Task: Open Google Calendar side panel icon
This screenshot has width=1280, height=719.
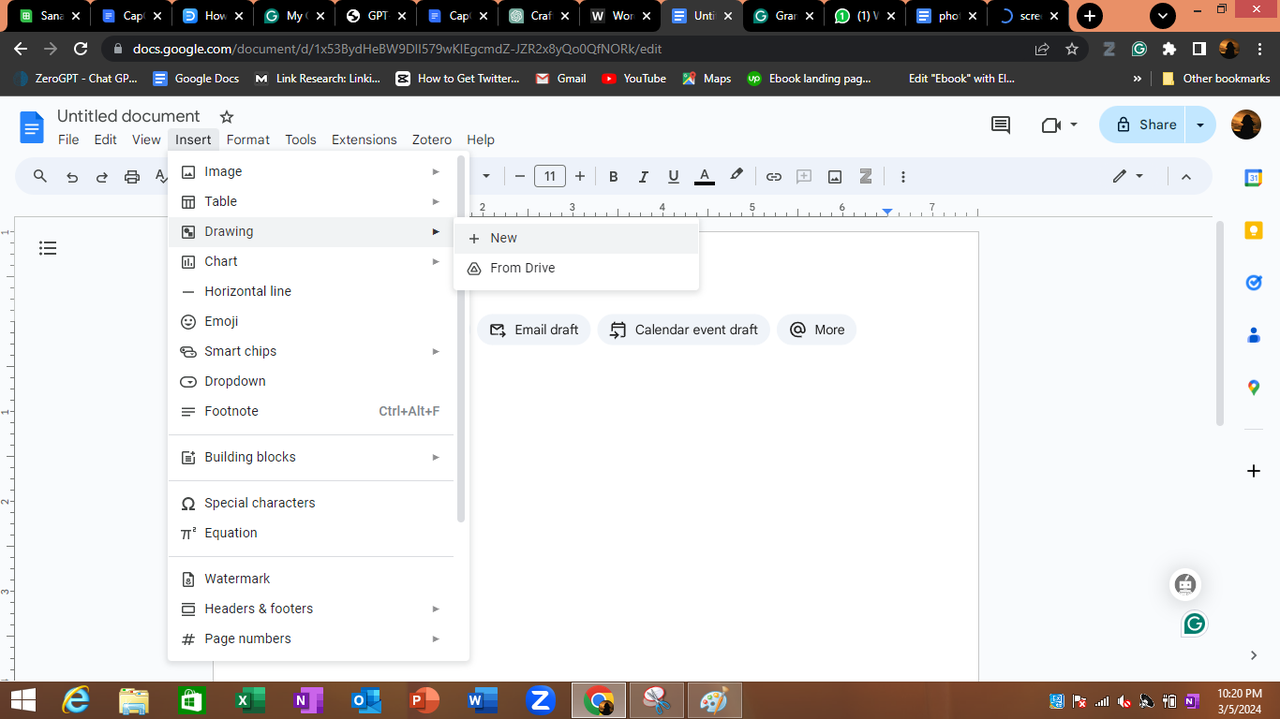Action: click(1254, 178)
